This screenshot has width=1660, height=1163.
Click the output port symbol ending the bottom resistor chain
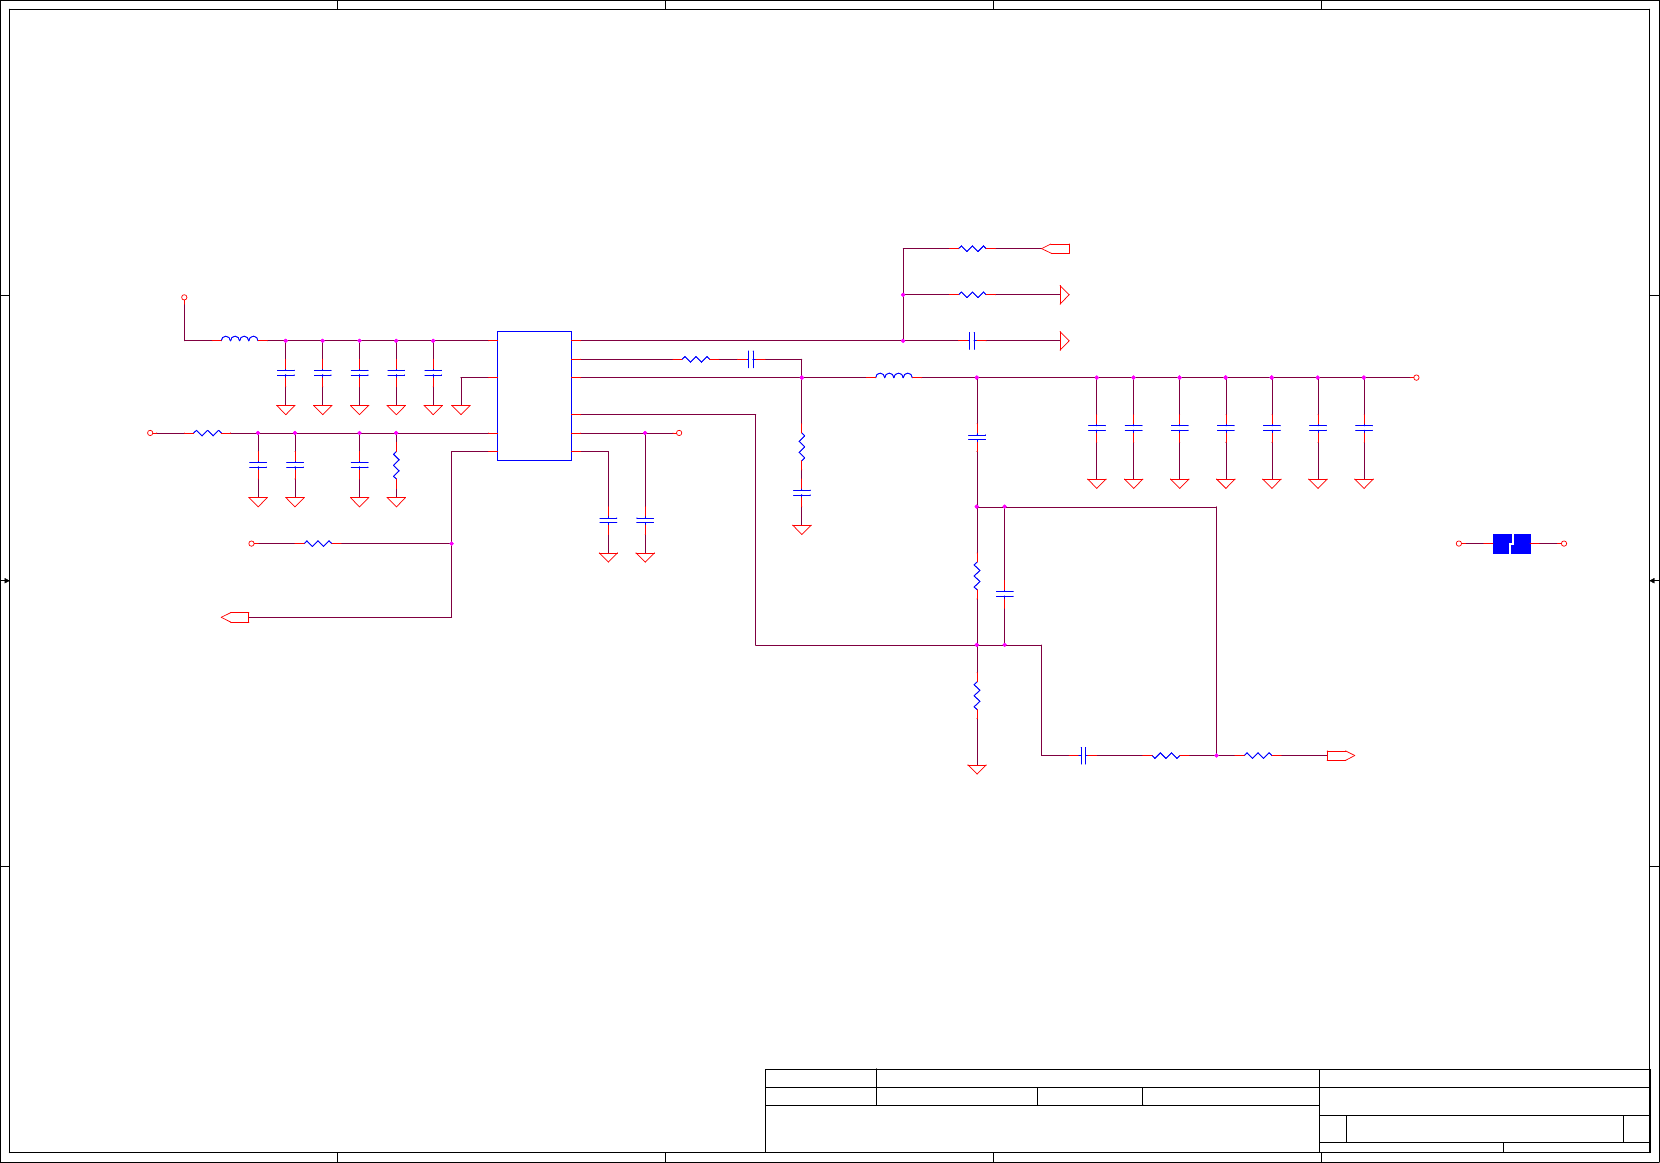1341,756
